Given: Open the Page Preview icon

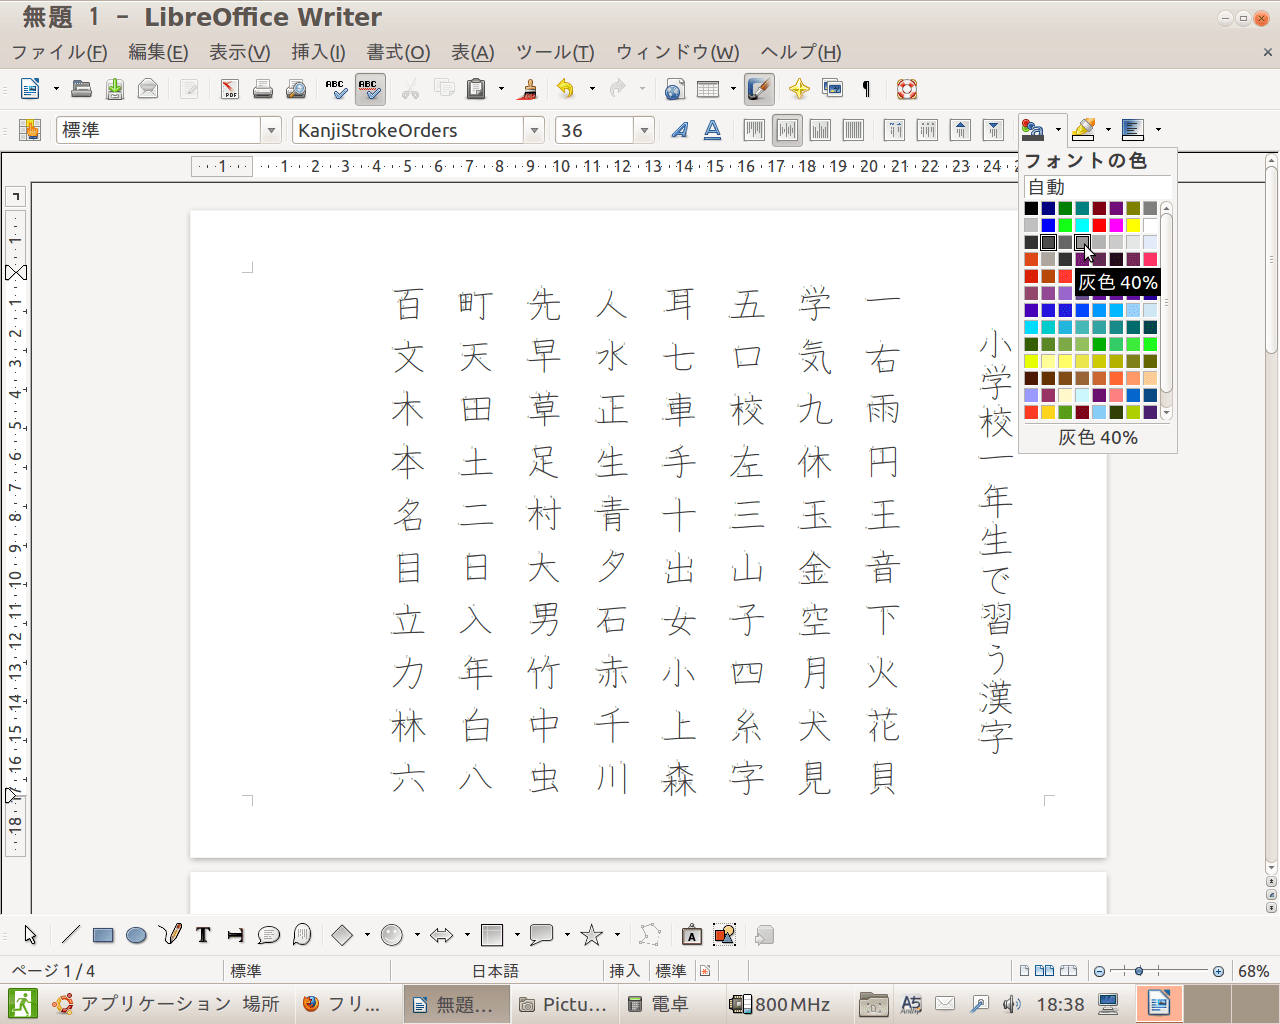Looking at the screenshot, I should pyautogui.click(x=296, y=89).
